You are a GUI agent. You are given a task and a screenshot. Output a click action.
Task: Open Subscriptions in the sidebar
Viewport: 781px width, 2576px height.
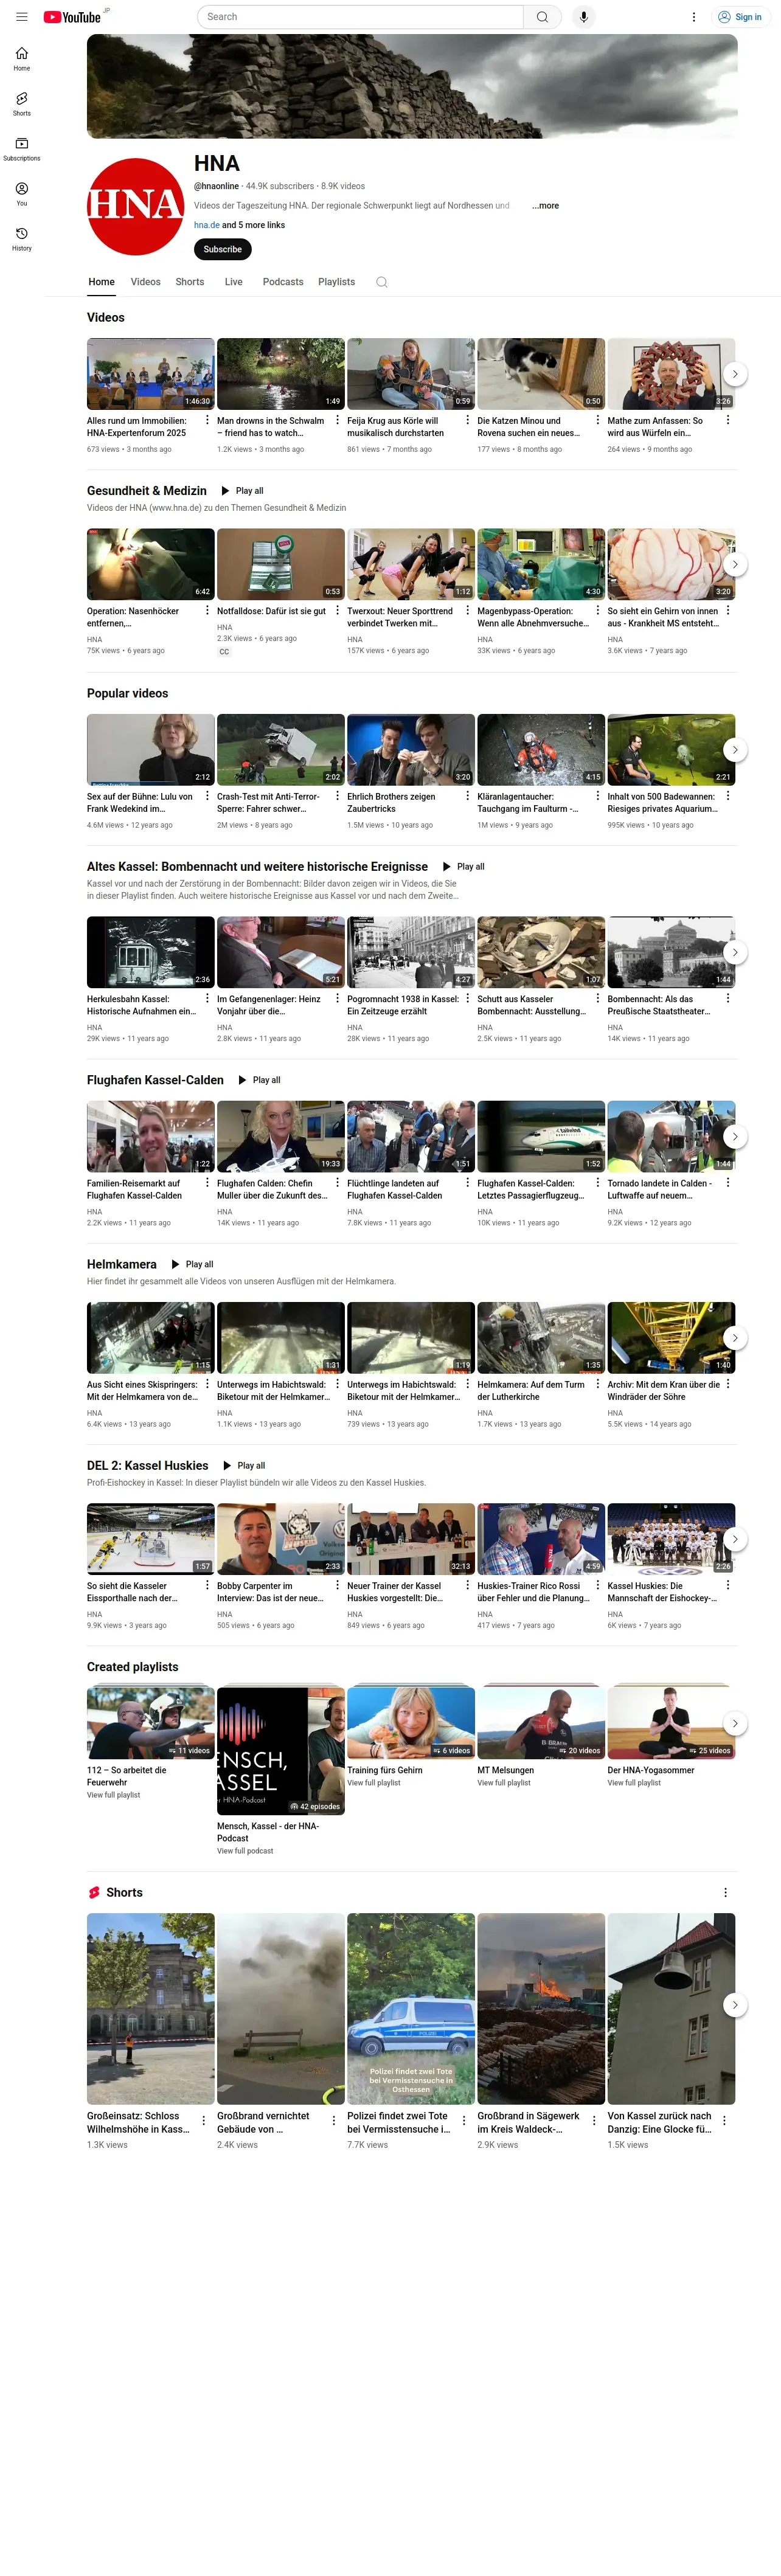(22, 149)
